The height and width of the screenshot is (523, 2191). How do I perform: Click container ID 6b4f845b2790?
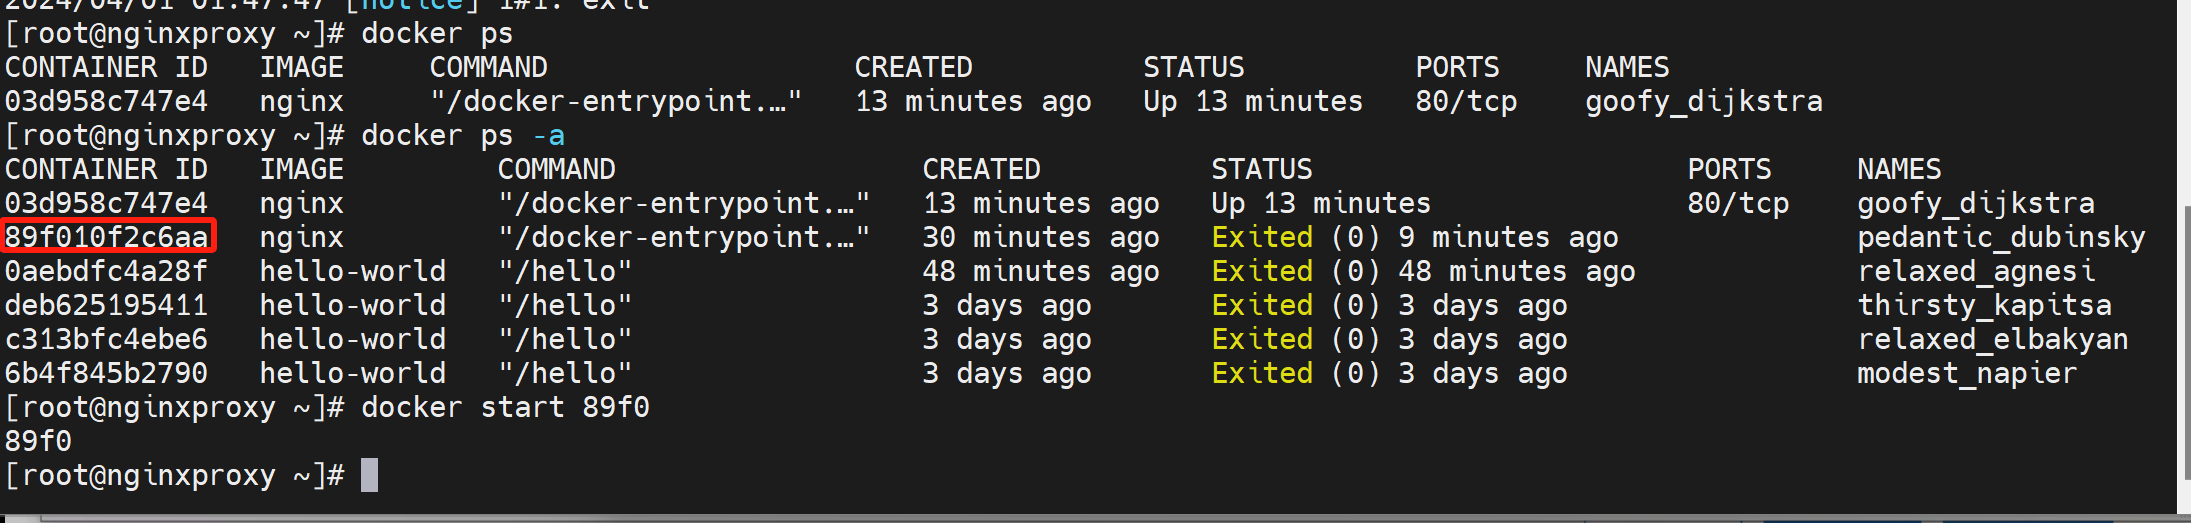click(x=107, y=373)
